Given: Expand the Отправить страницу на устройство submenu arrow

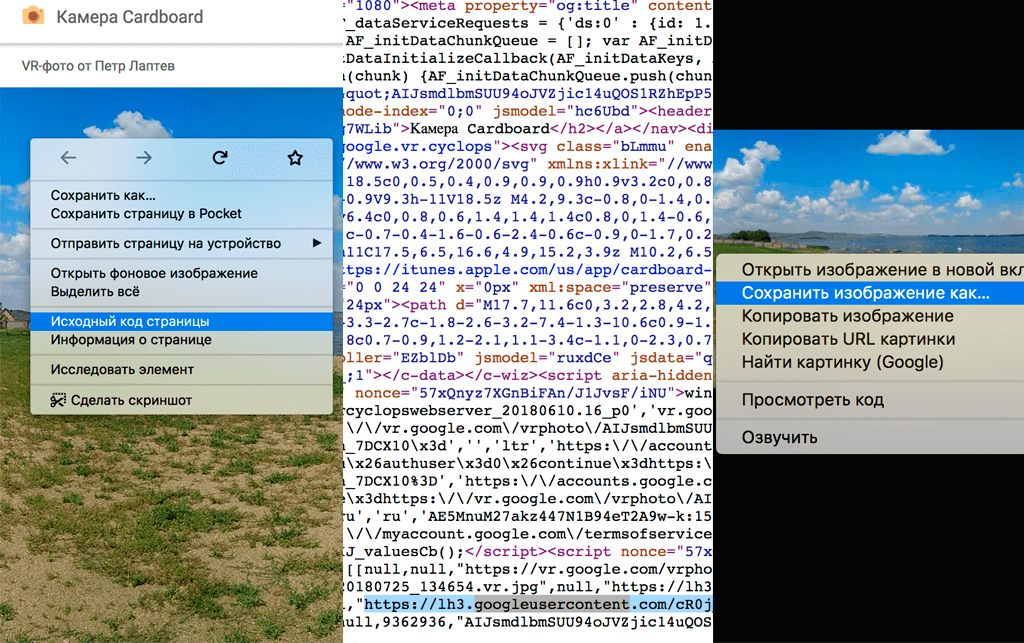Looking at the screenshot, I should pos(317,243).
